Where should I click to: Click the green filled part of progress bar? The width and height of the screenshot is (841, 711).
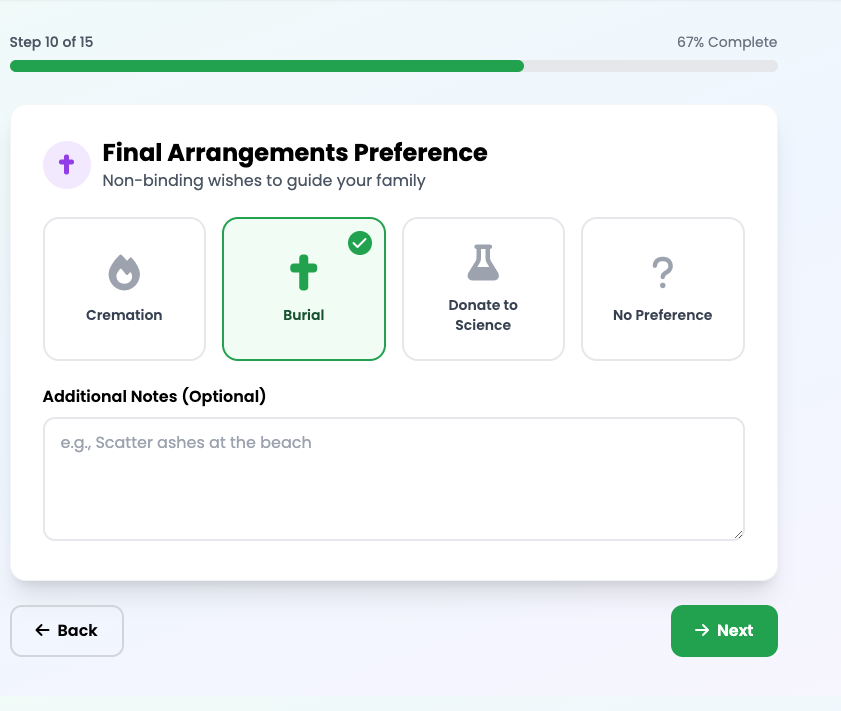[x=266, y=66]
